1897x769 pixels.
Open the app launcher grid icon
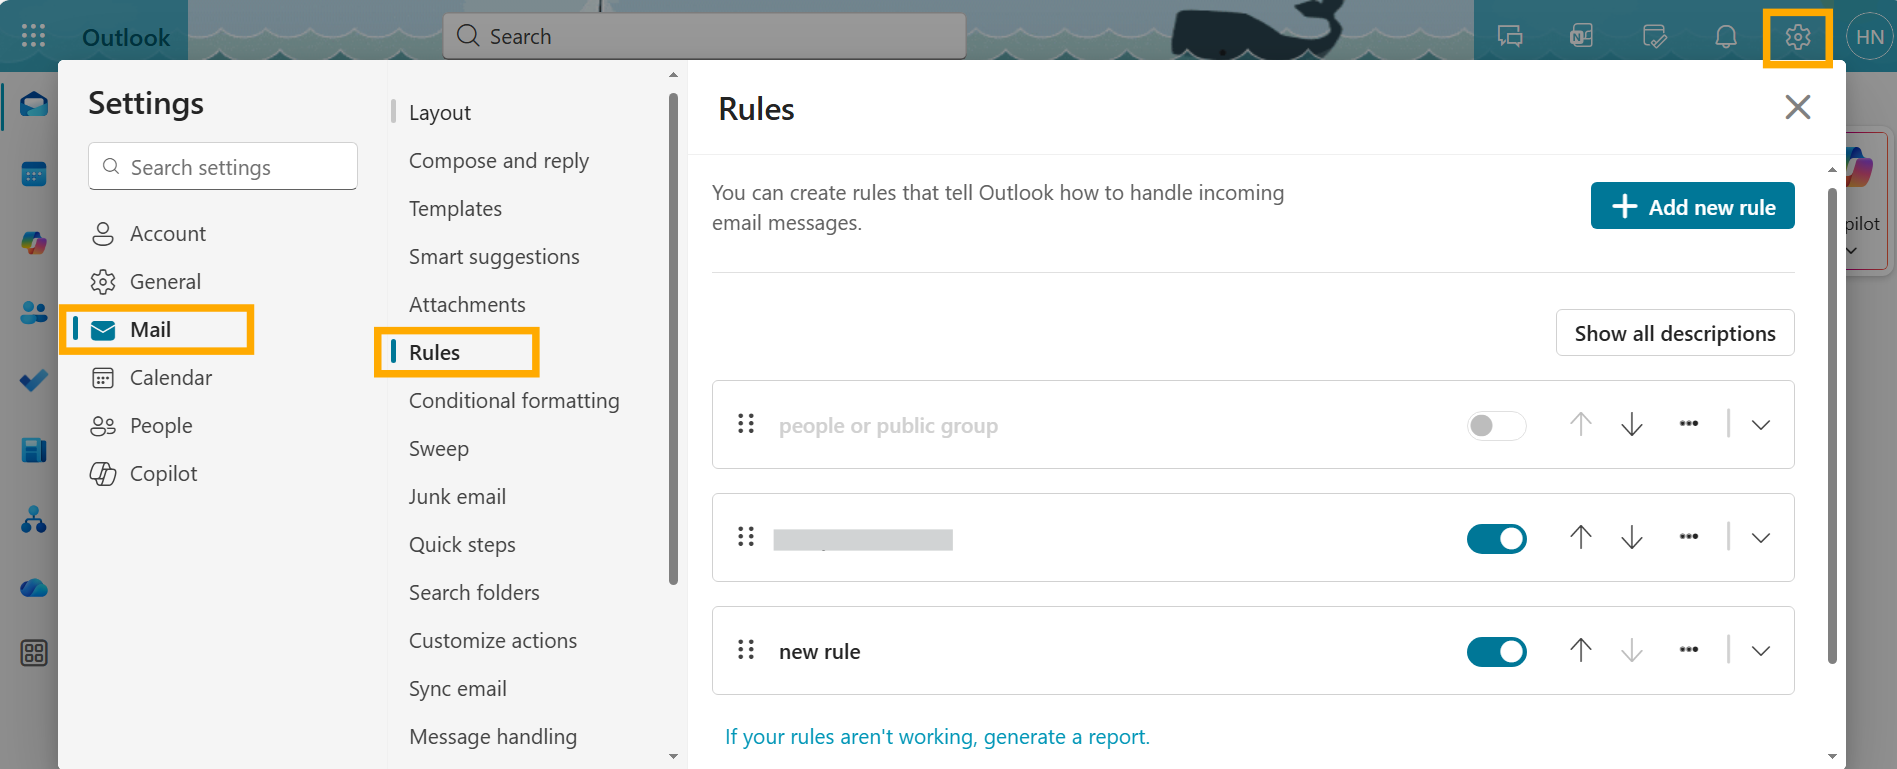tap(33, 36)
